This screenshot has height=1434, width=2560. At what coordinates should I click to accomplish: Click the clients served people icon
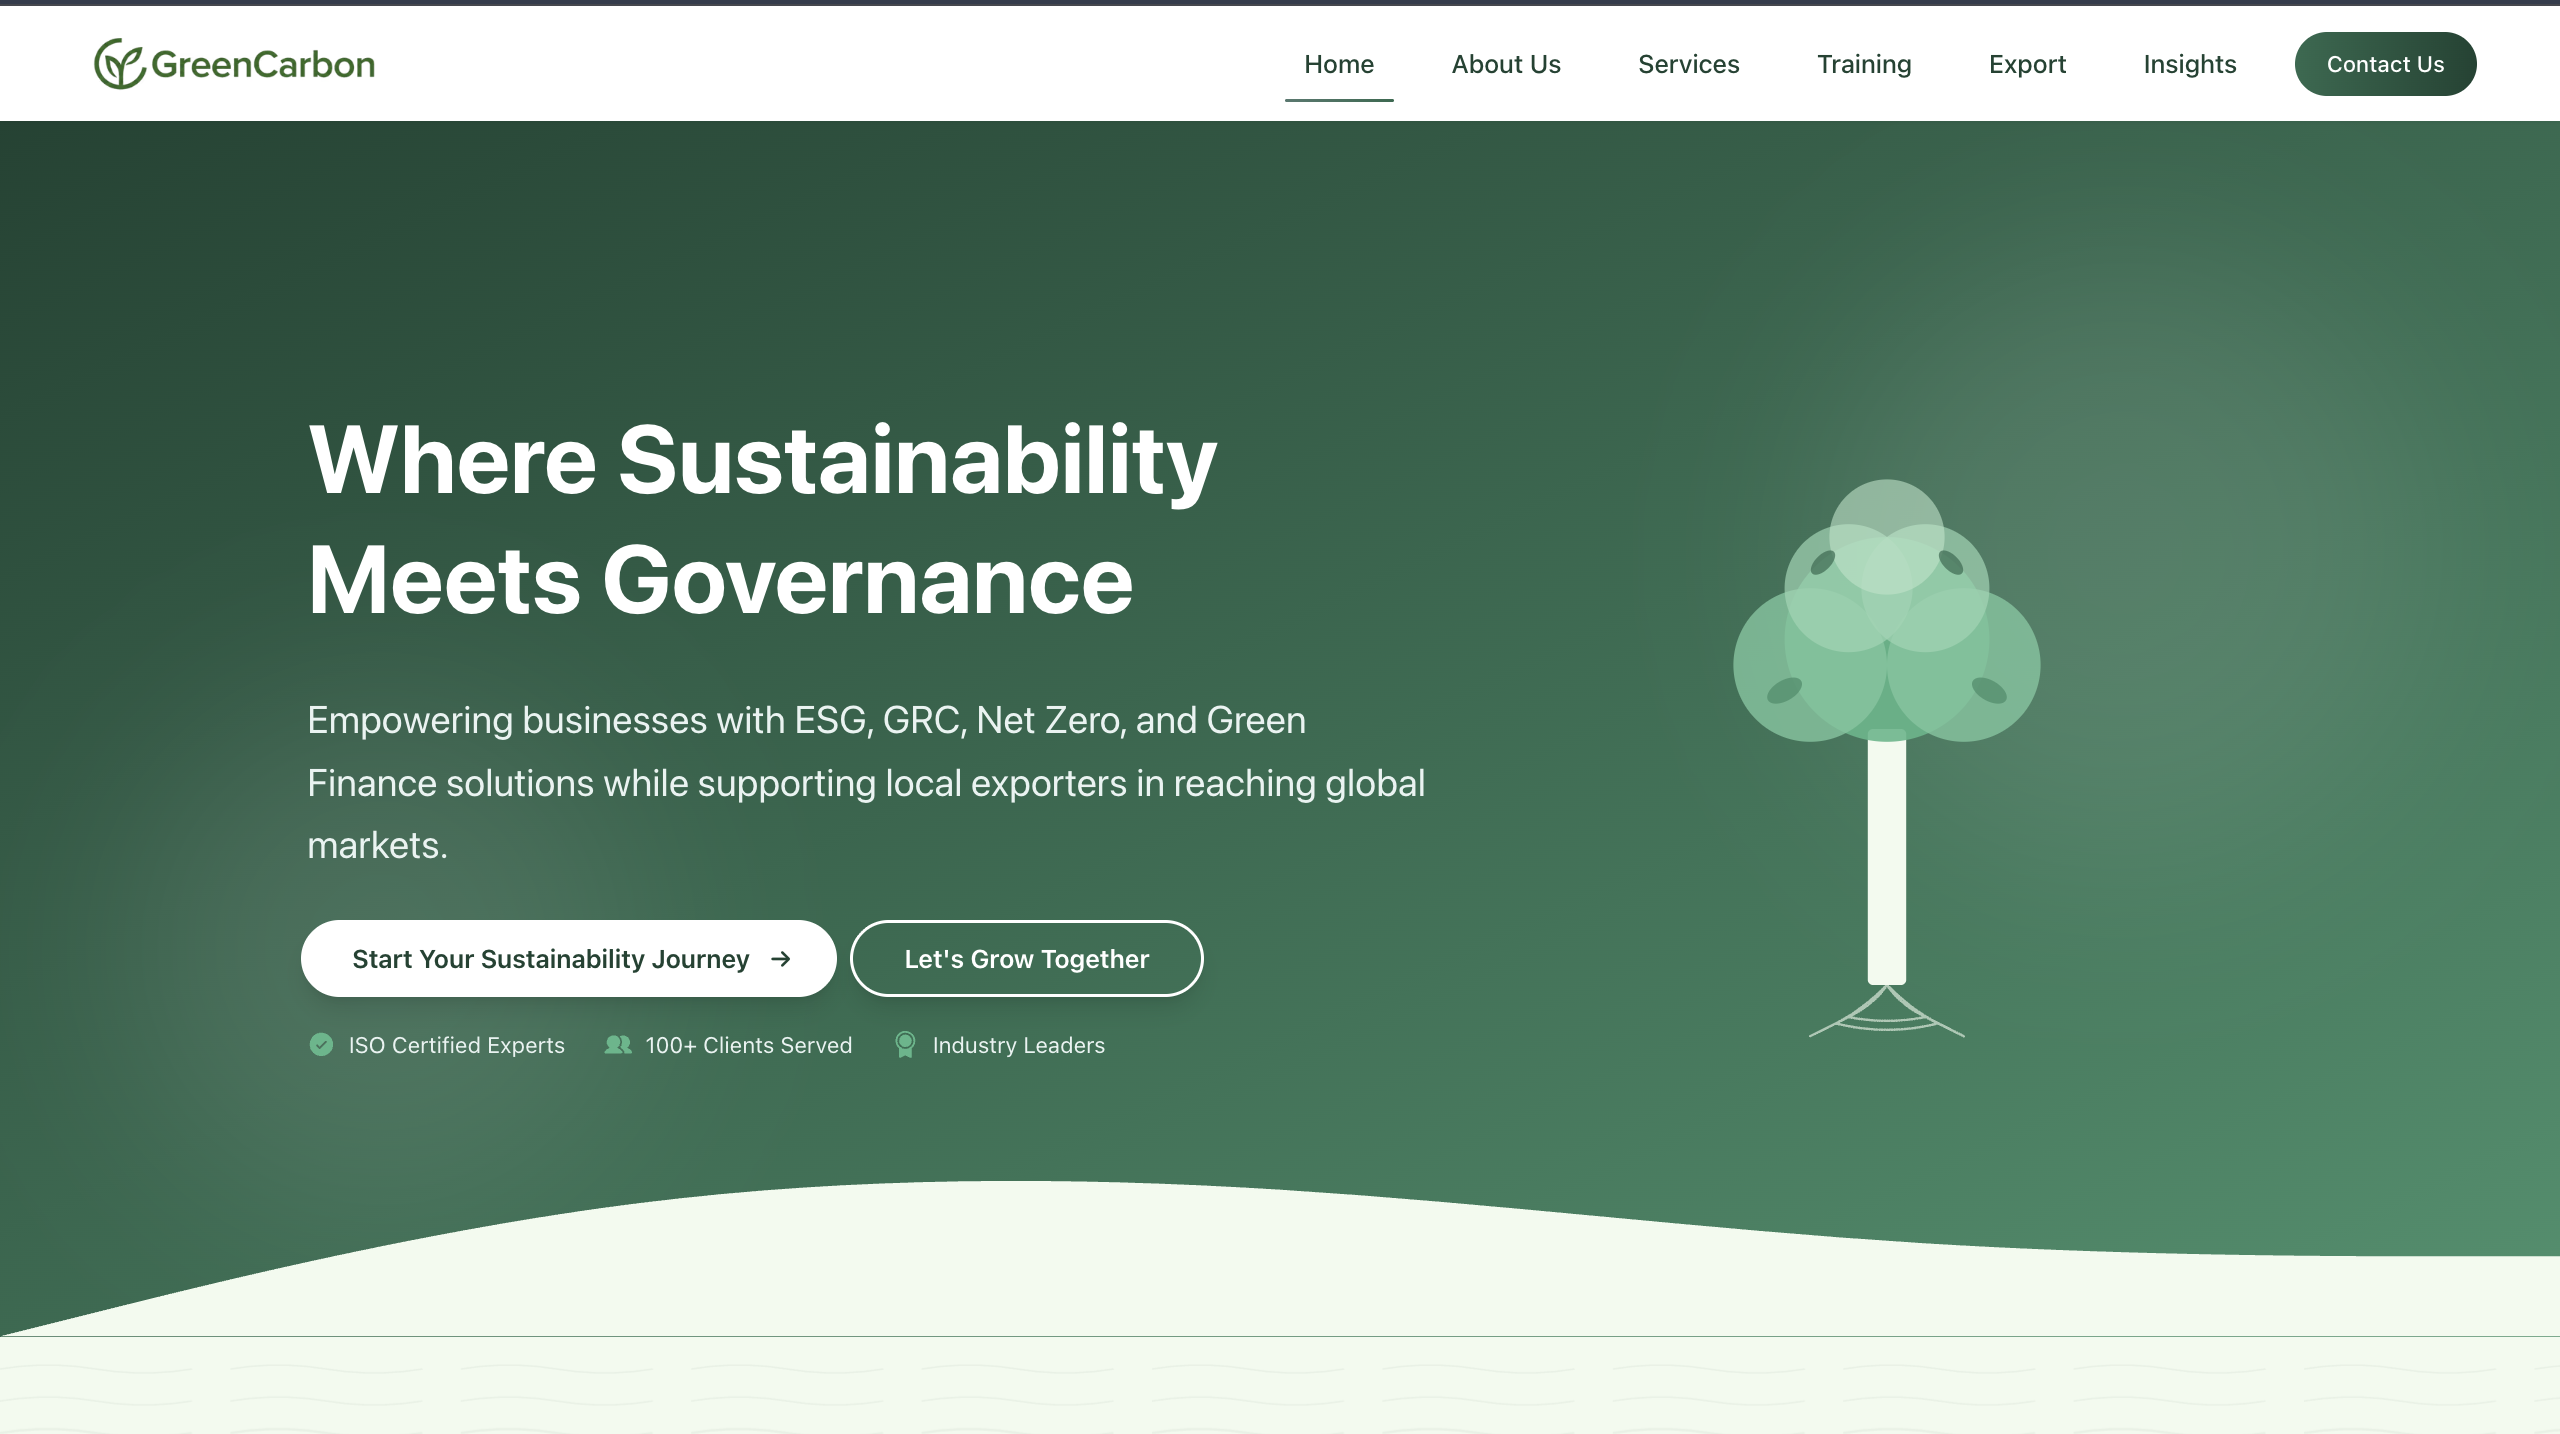click(618, 1045)
